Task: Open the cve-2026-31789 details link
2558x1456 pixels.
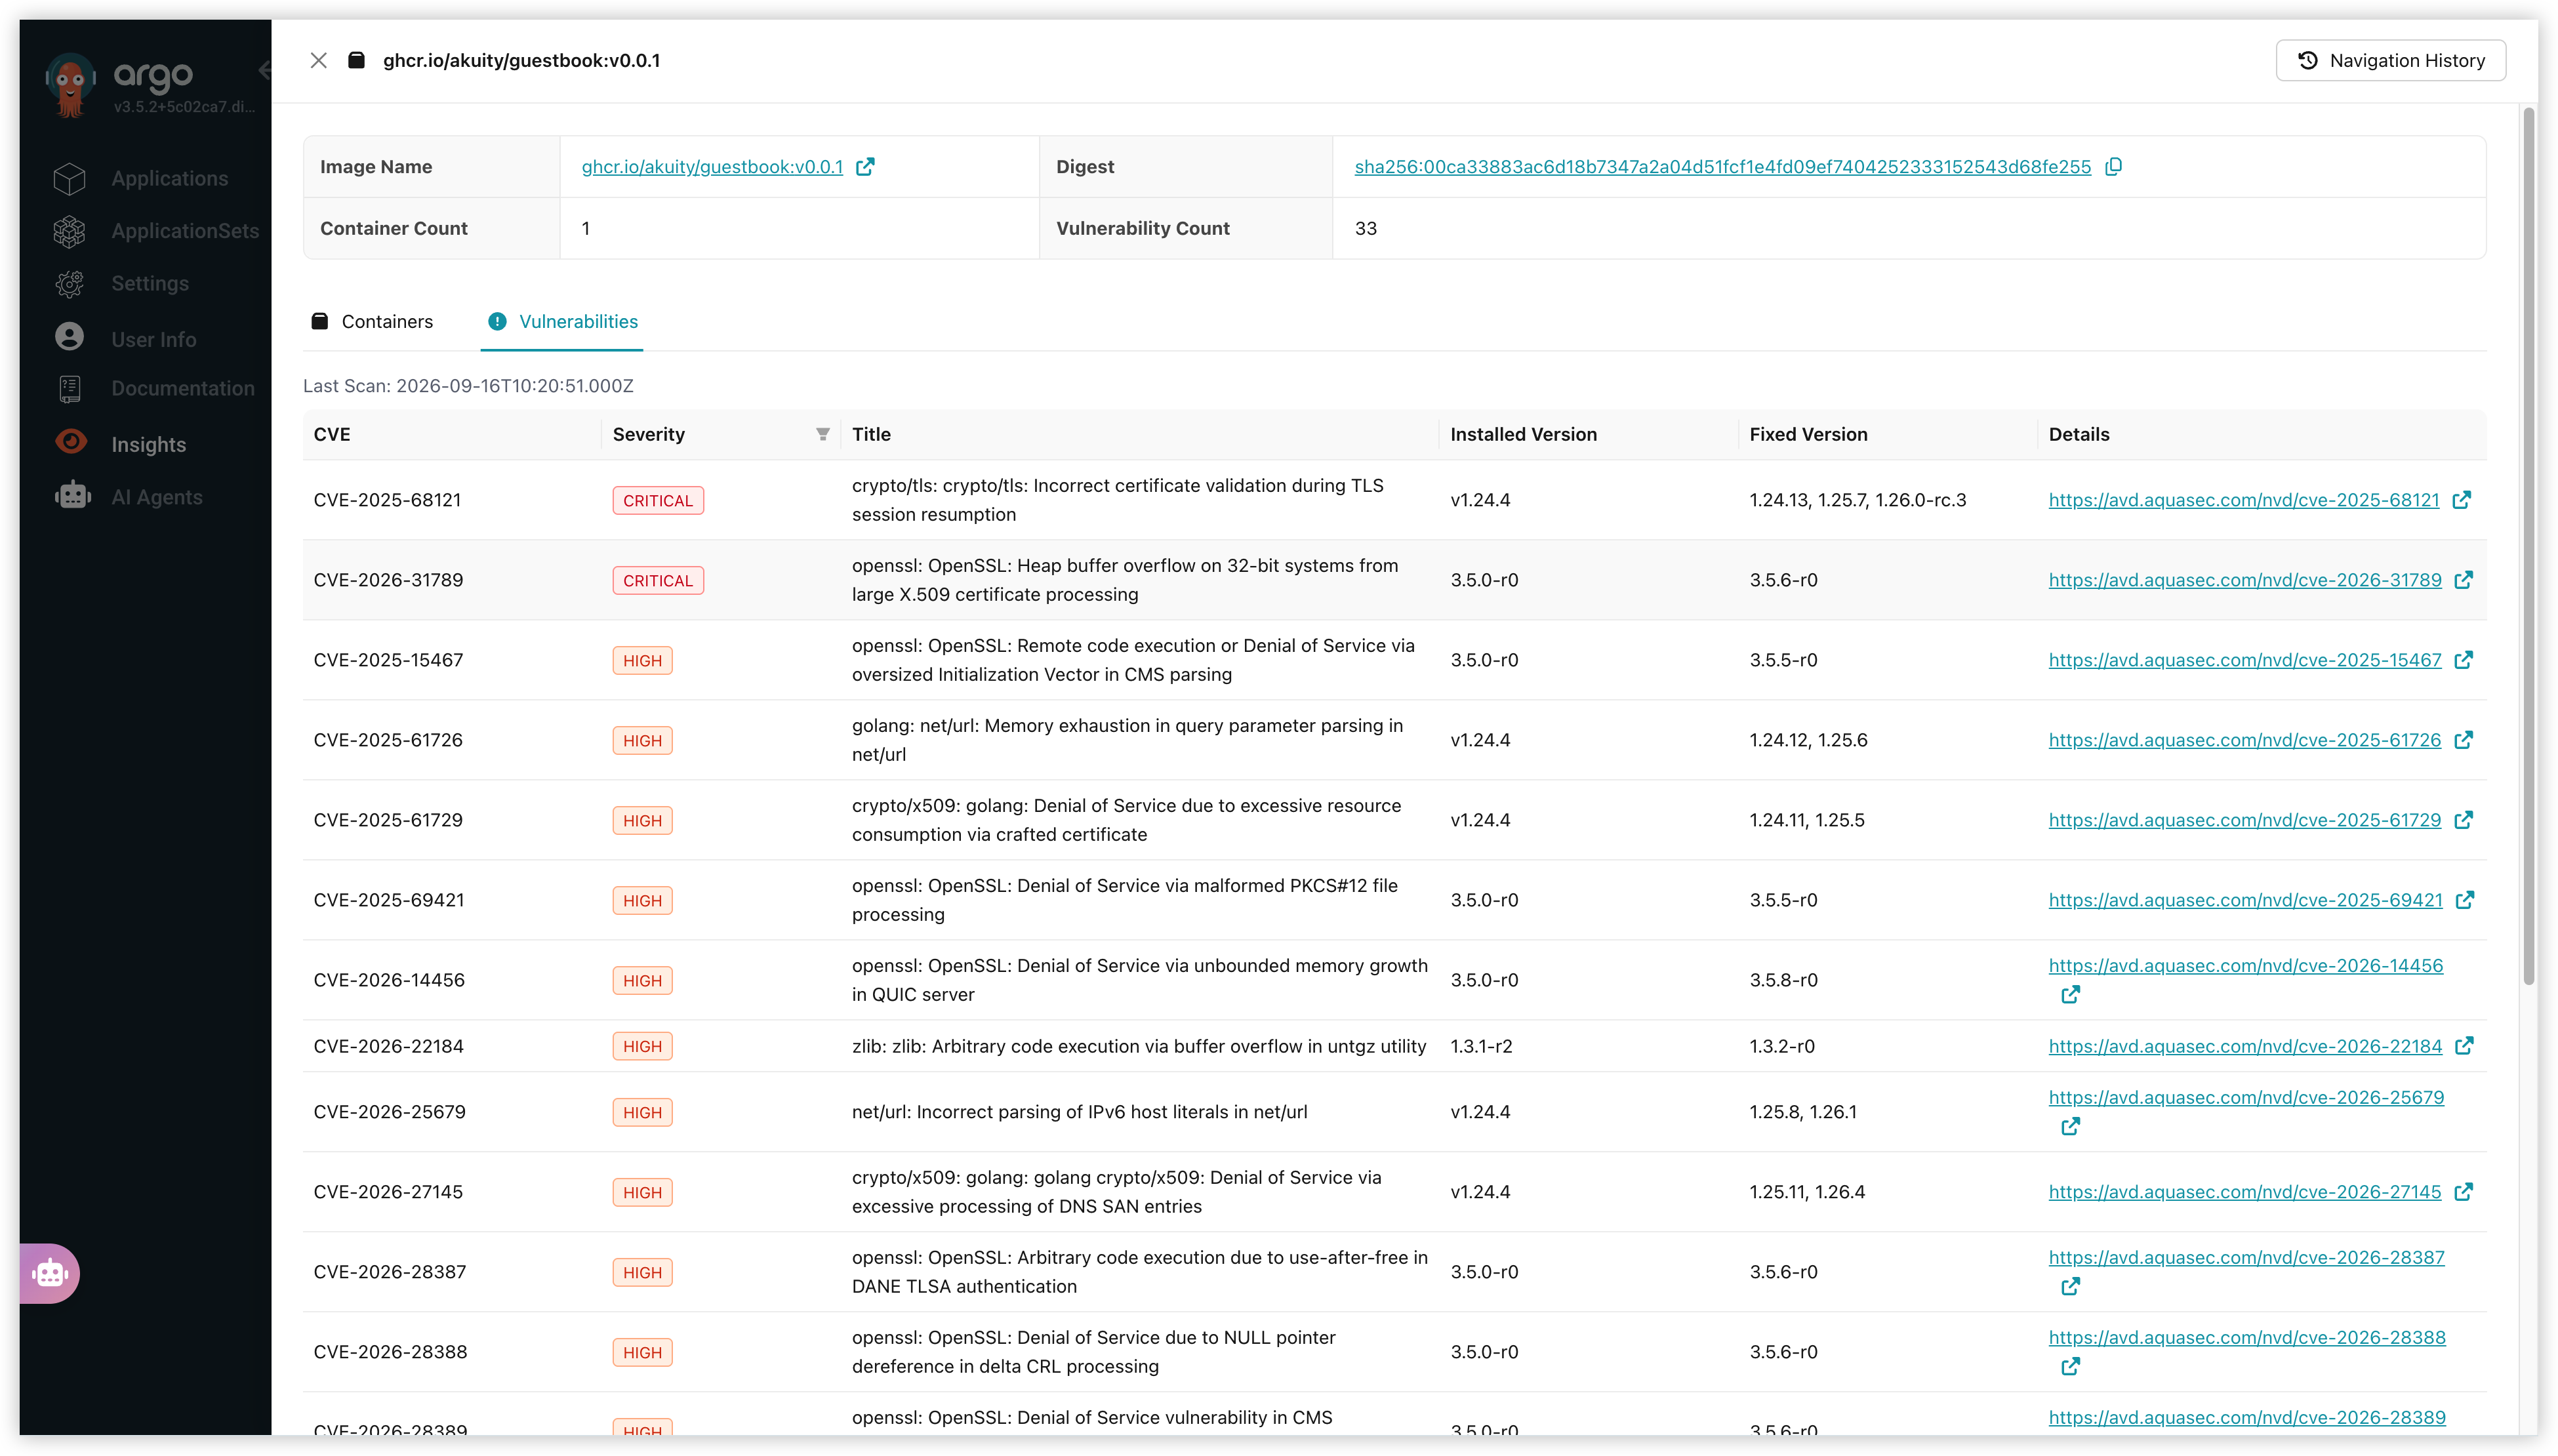Action: [2244, 580]
